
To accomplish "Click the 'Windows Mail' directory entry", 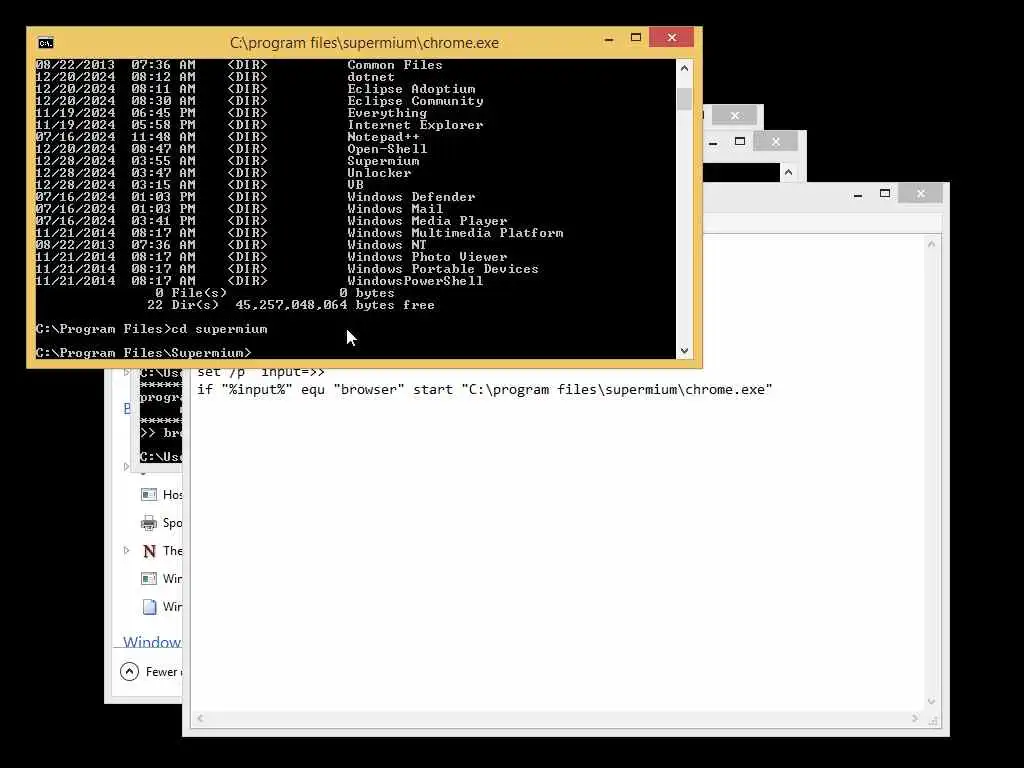I will coord(395,209).
